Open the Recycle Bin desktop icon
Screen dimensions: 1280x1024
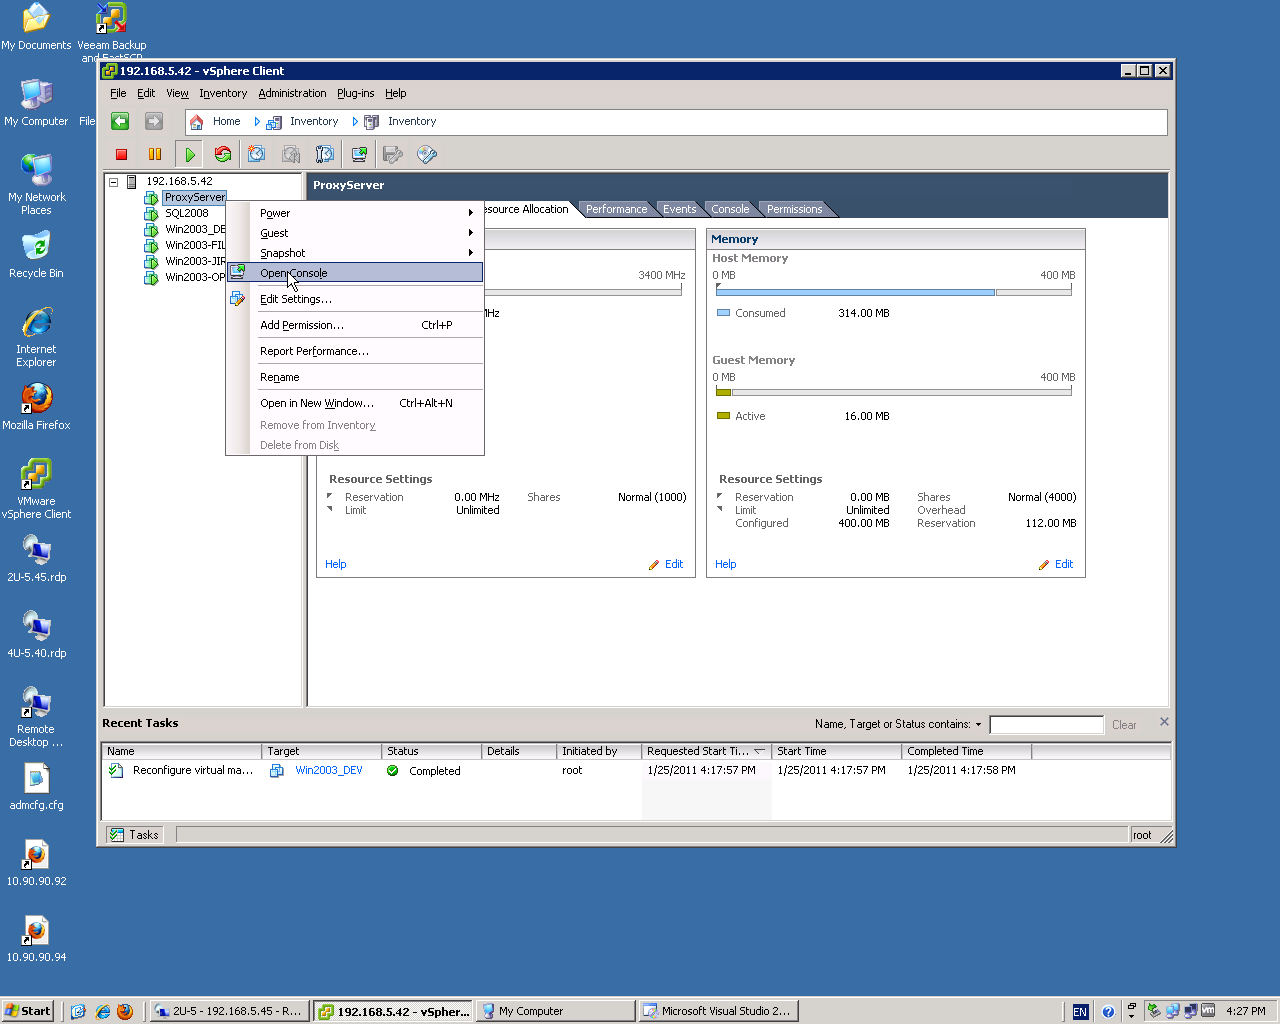[x=36, y=254]
